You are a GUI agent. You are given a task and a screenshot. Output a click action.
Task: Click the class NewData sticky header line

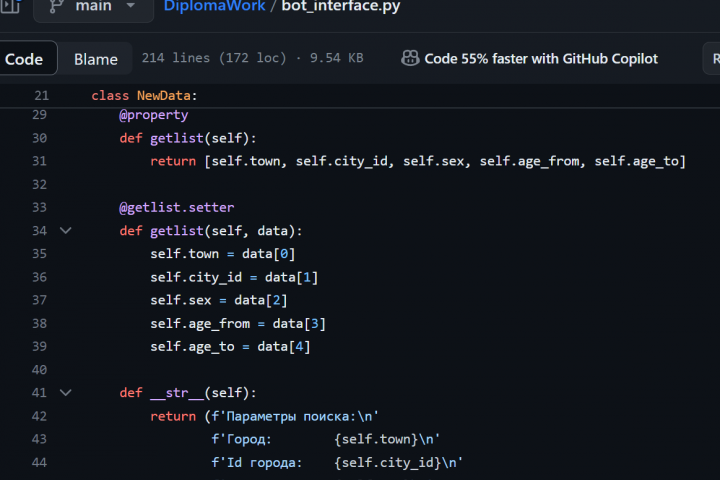click(x=144, y=96)
